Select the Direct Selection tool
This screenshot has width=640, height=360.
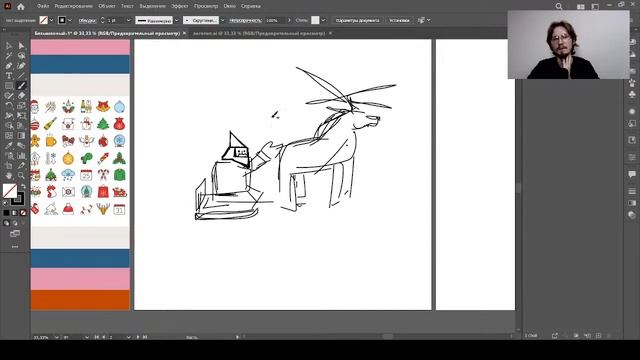21,46
